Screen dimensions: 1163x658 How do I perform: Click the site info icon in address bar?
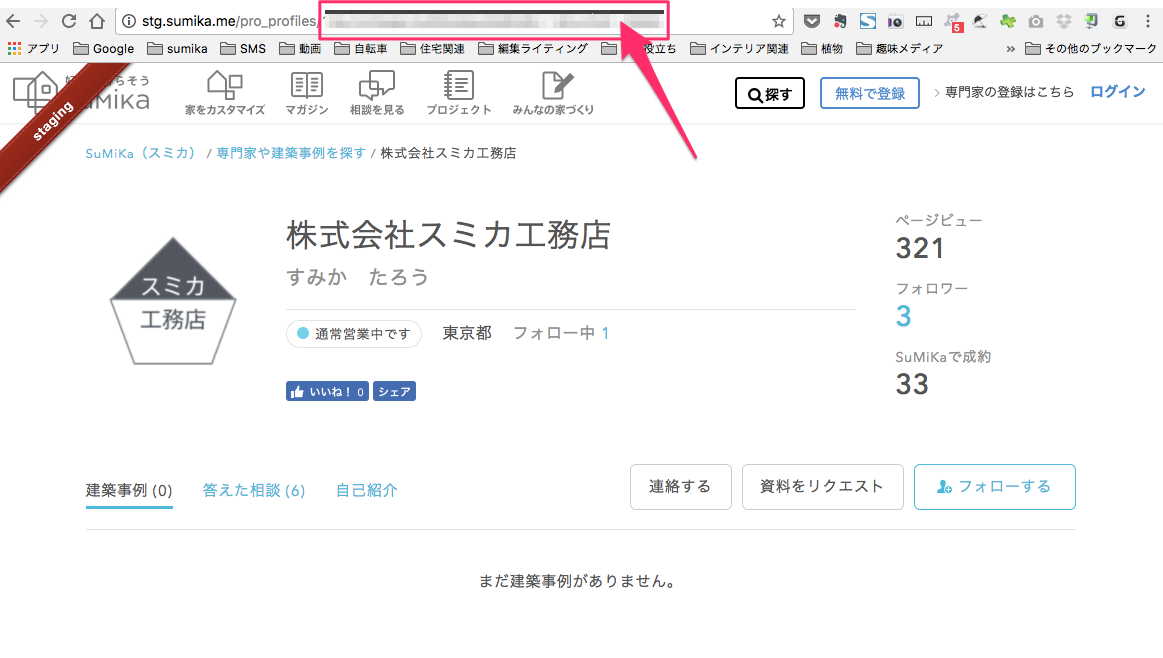129,22
